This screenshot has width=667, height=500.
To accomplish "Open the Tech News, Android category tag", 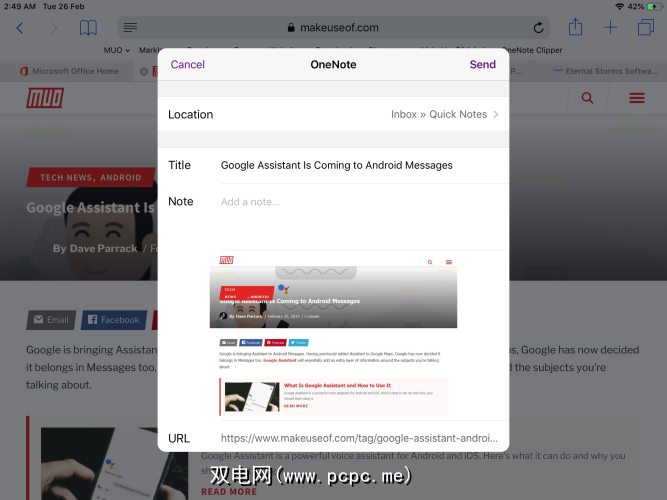I will 91,177.
